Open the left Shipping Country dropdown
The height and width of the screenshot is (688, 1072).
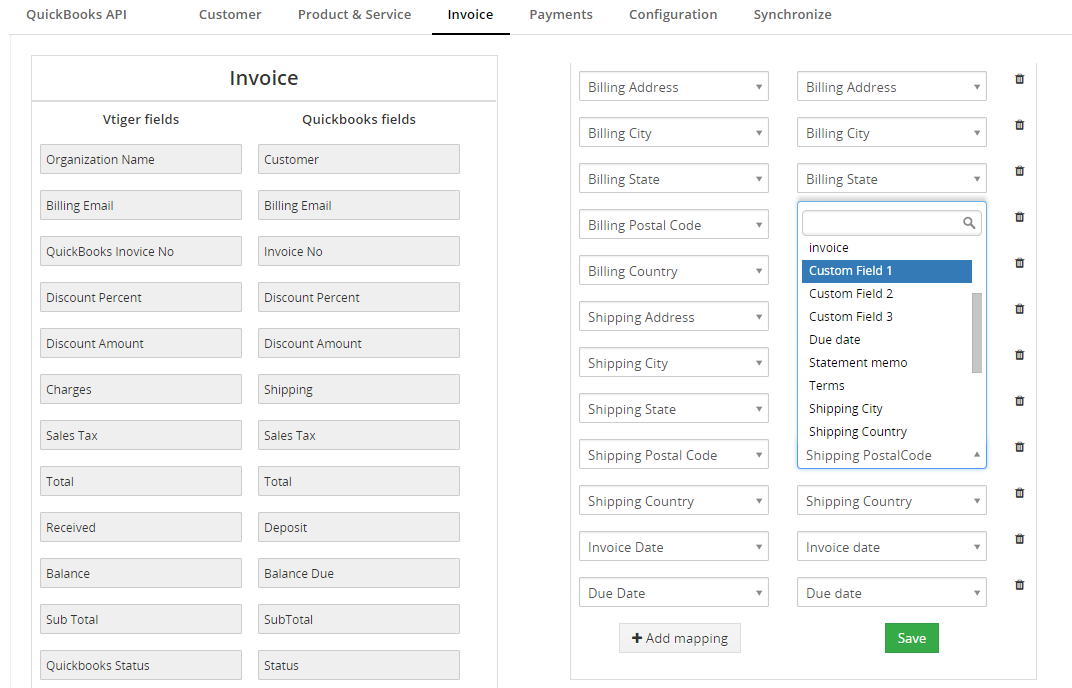673,501
